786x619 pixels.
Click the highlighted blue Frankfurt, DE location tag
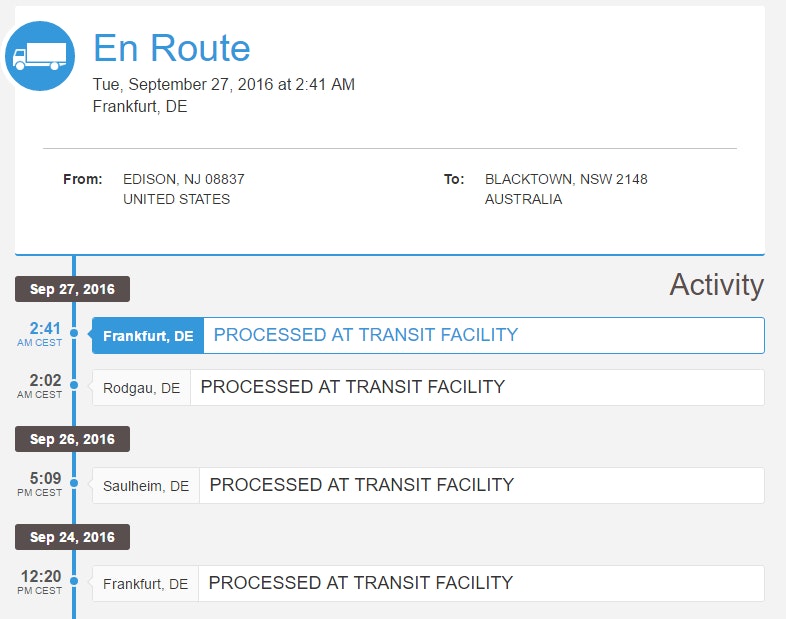[x=148, y=336]
